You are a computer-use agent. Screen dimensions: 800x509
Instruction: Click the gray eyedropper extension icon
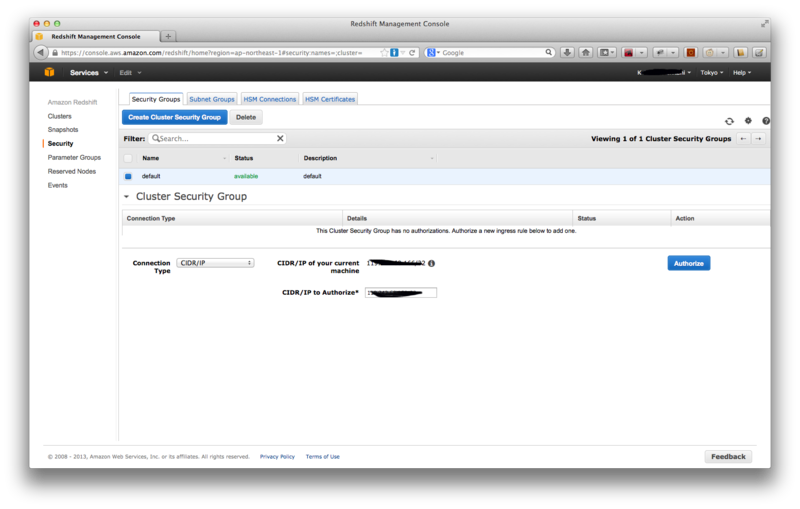point(660,53)
